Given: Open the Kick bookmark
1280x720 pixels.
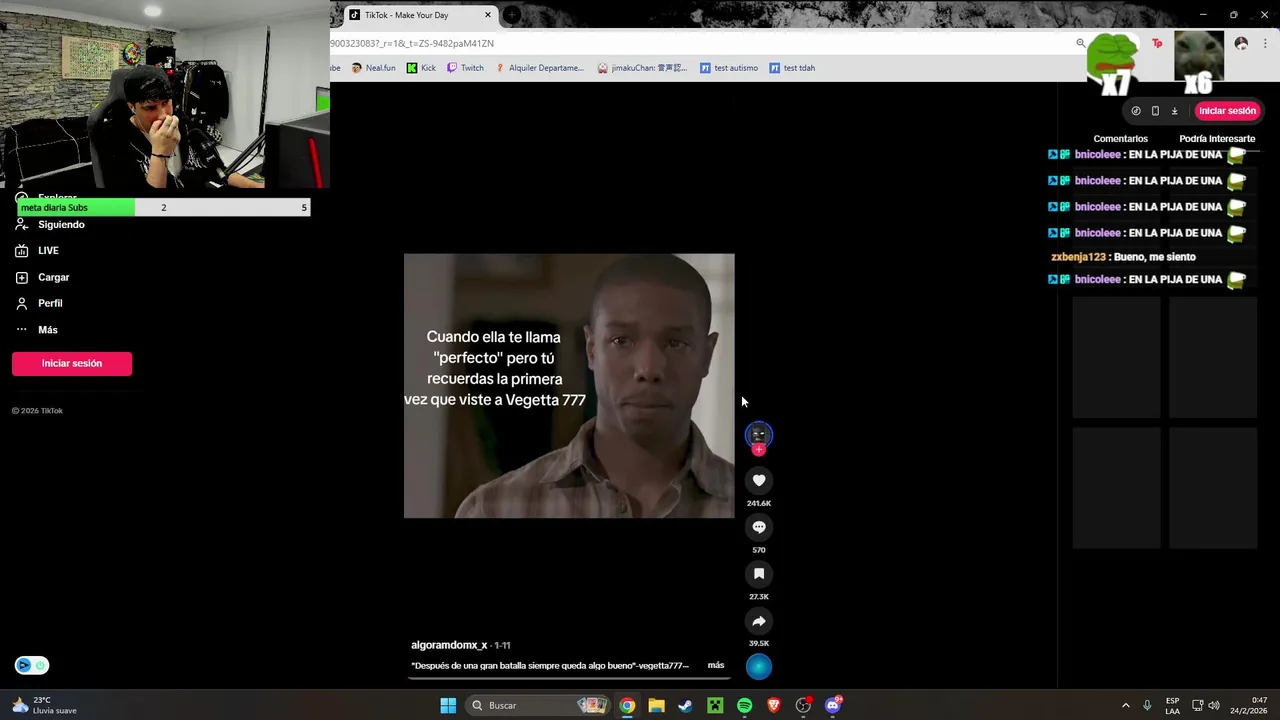Looking at the screenshot, I should 421,68.
